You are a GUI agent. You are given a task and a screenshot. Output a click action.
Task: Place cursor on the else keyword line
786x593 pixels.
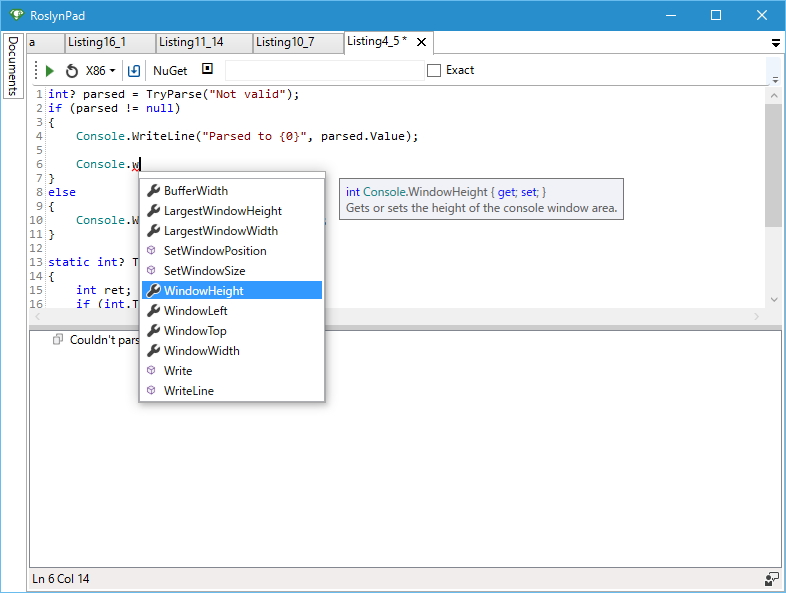pos(62,192)
